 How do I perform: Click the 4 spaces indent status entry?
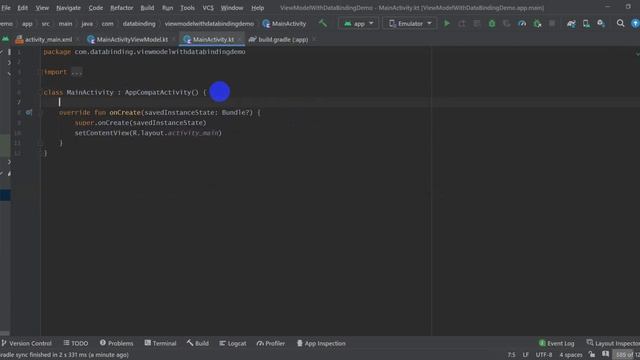click(x=571, y=355)
